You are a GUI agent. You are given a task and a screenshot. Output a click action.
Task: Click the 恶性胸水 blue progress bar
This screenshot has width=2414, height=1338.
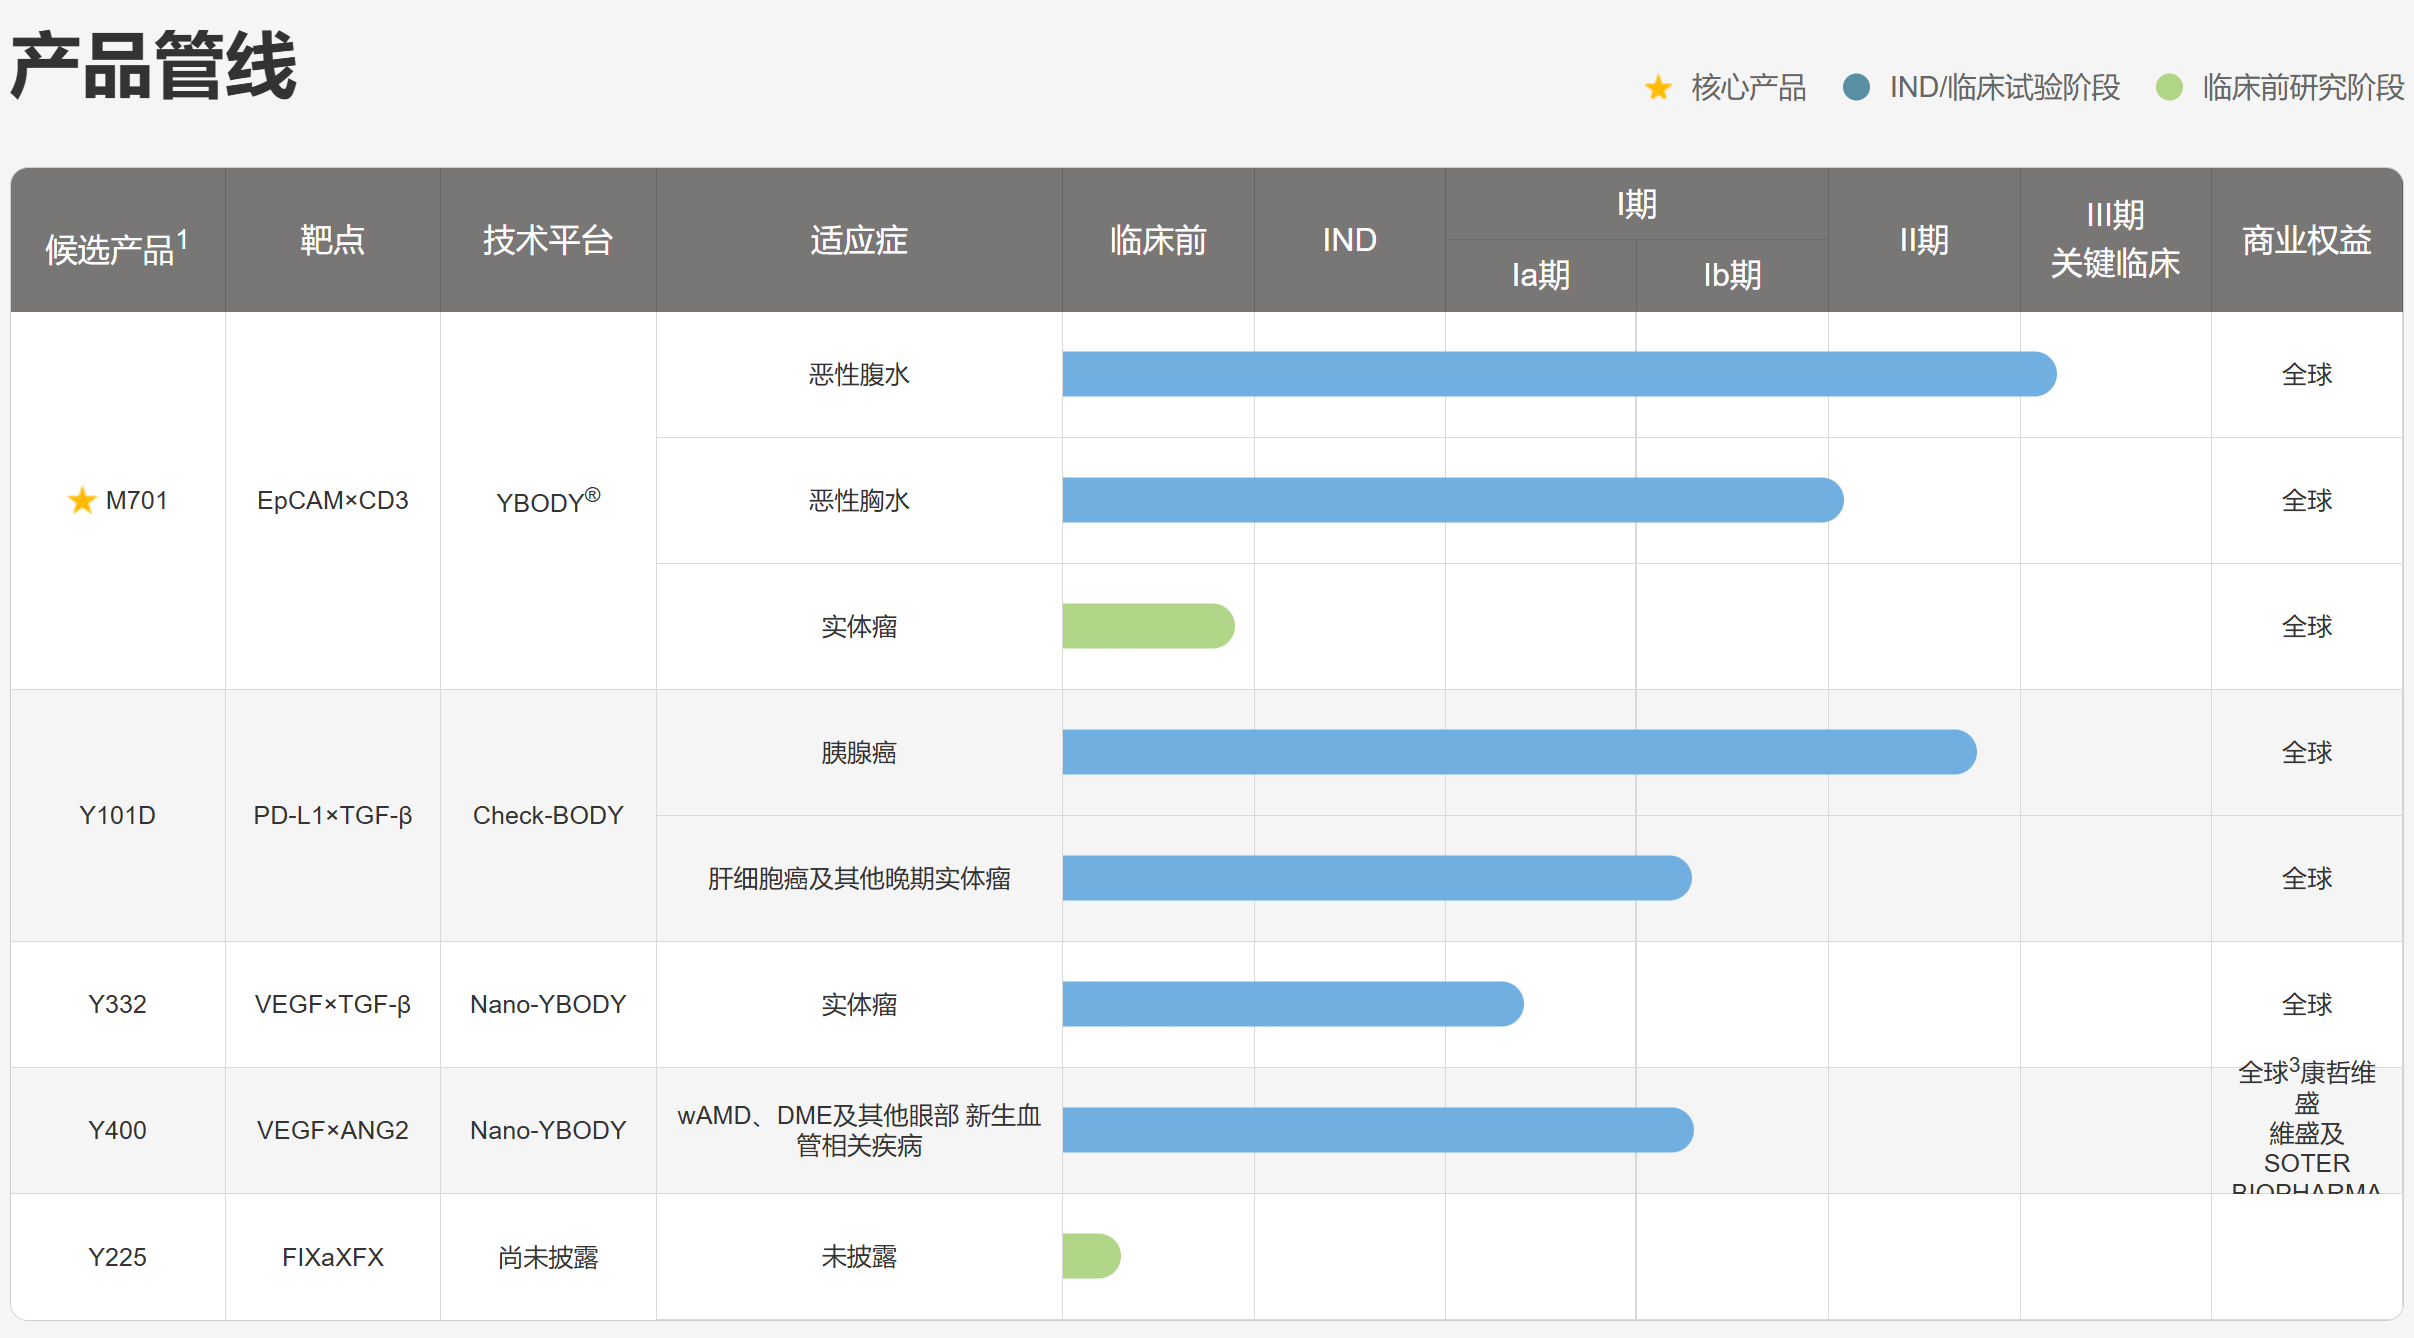point(1453,500)
